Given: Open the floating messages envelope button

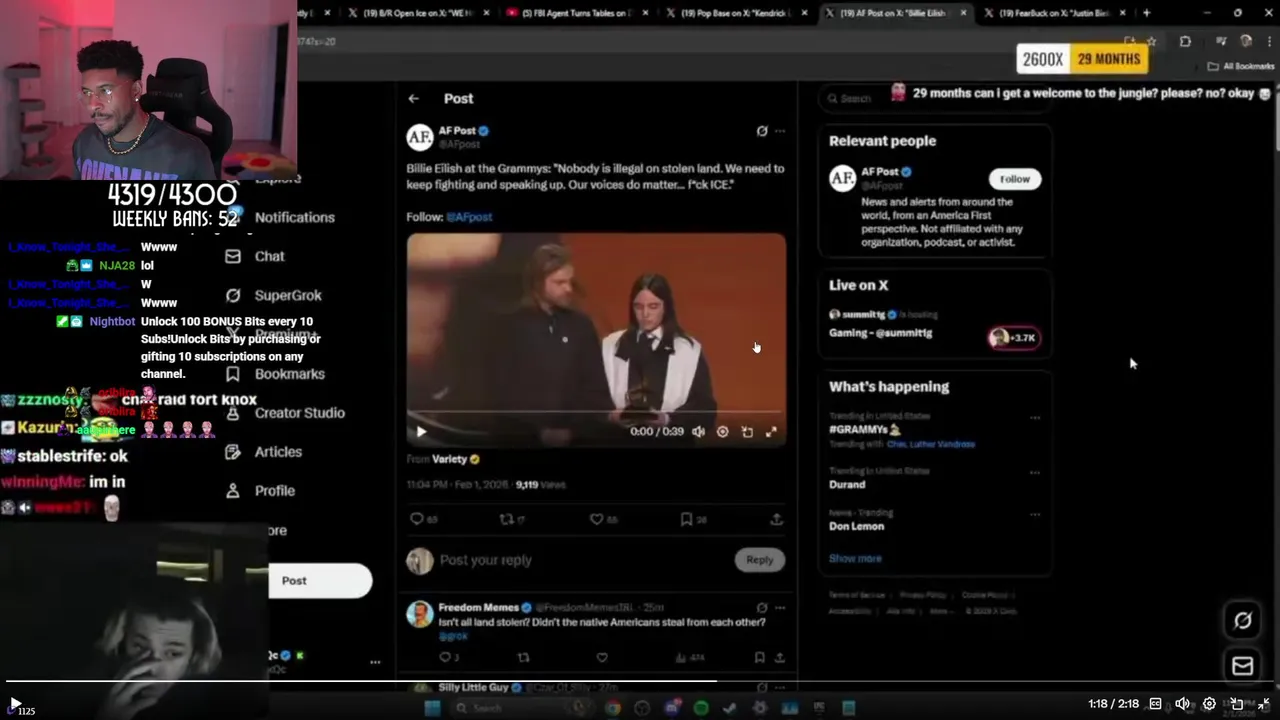Looking at the screenshot, I should point(1242,666).
